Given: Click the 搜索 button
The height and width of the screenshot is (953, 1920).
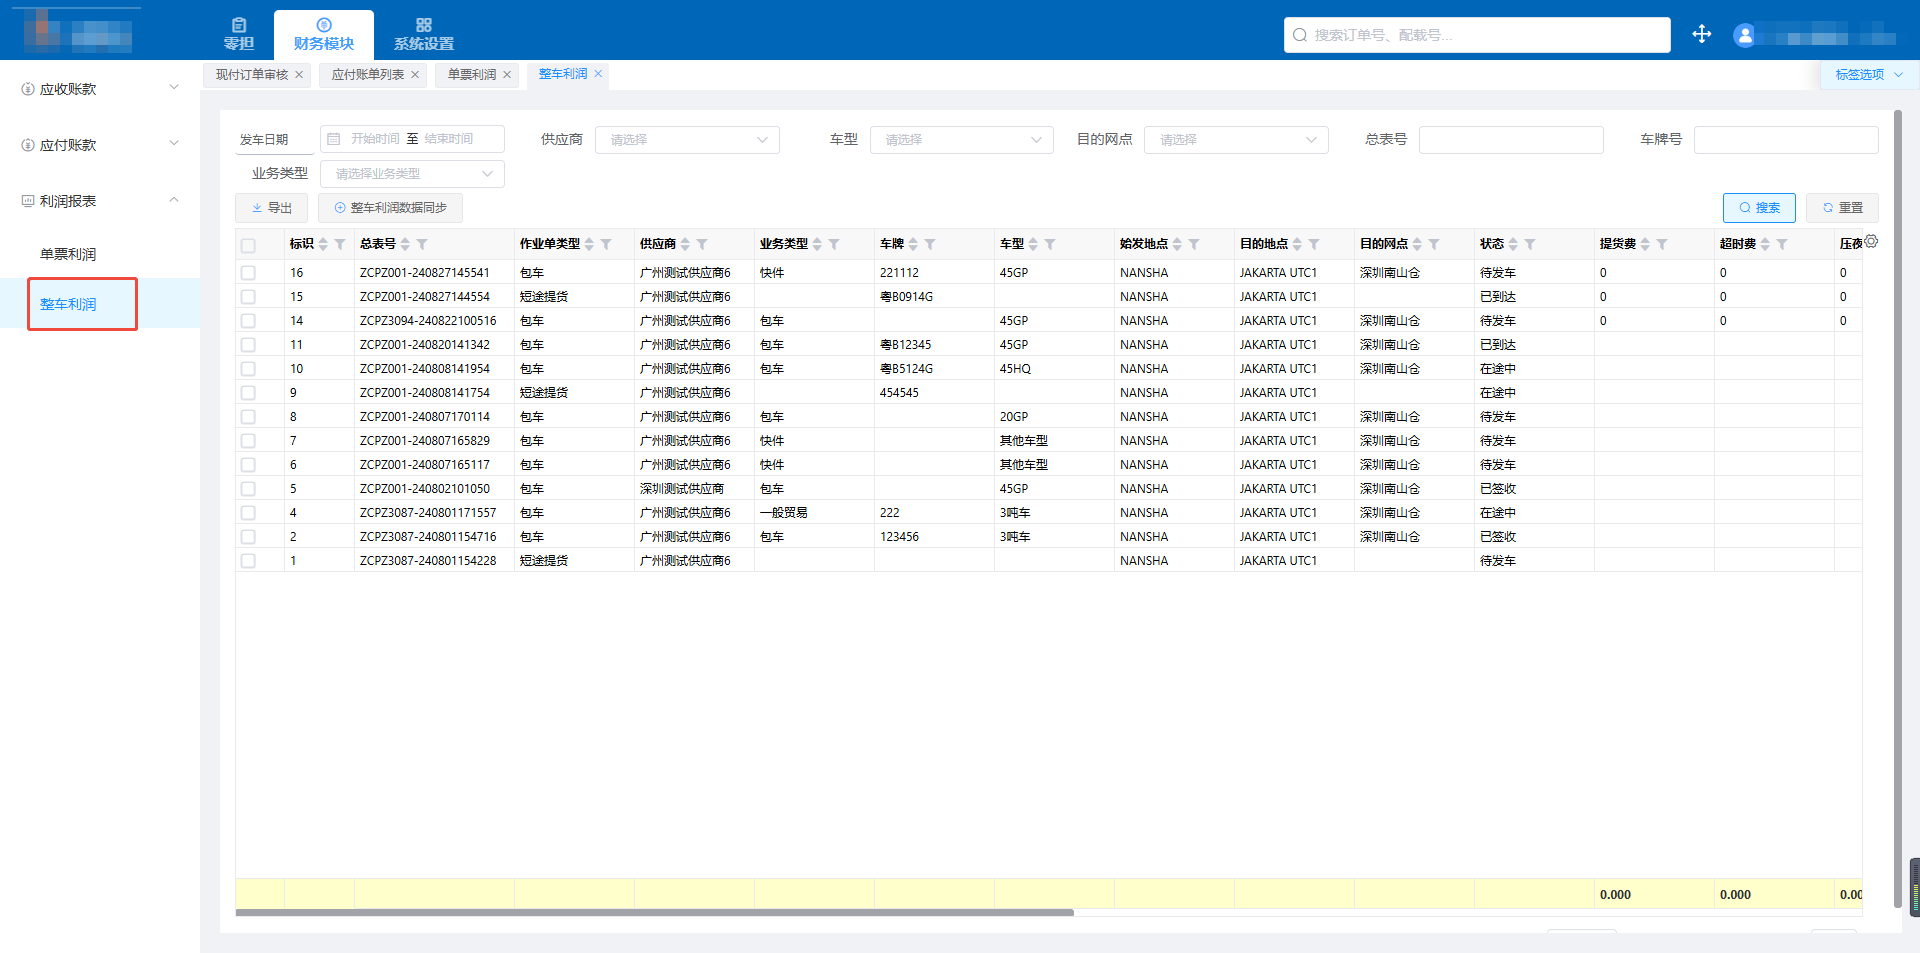Looking at the screenshot, I should pos(1759,208).
